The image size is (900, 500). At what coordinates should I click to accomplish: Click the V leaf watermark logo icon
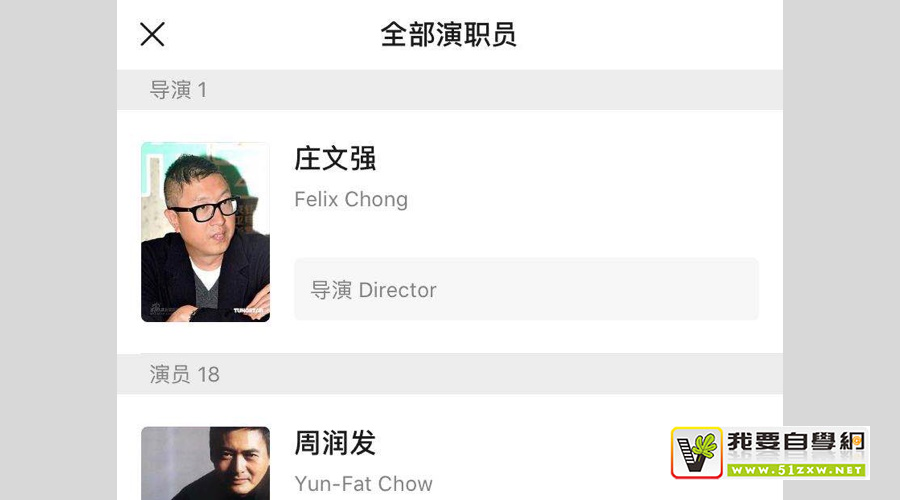pyautogui.click(x=697, y=453)
